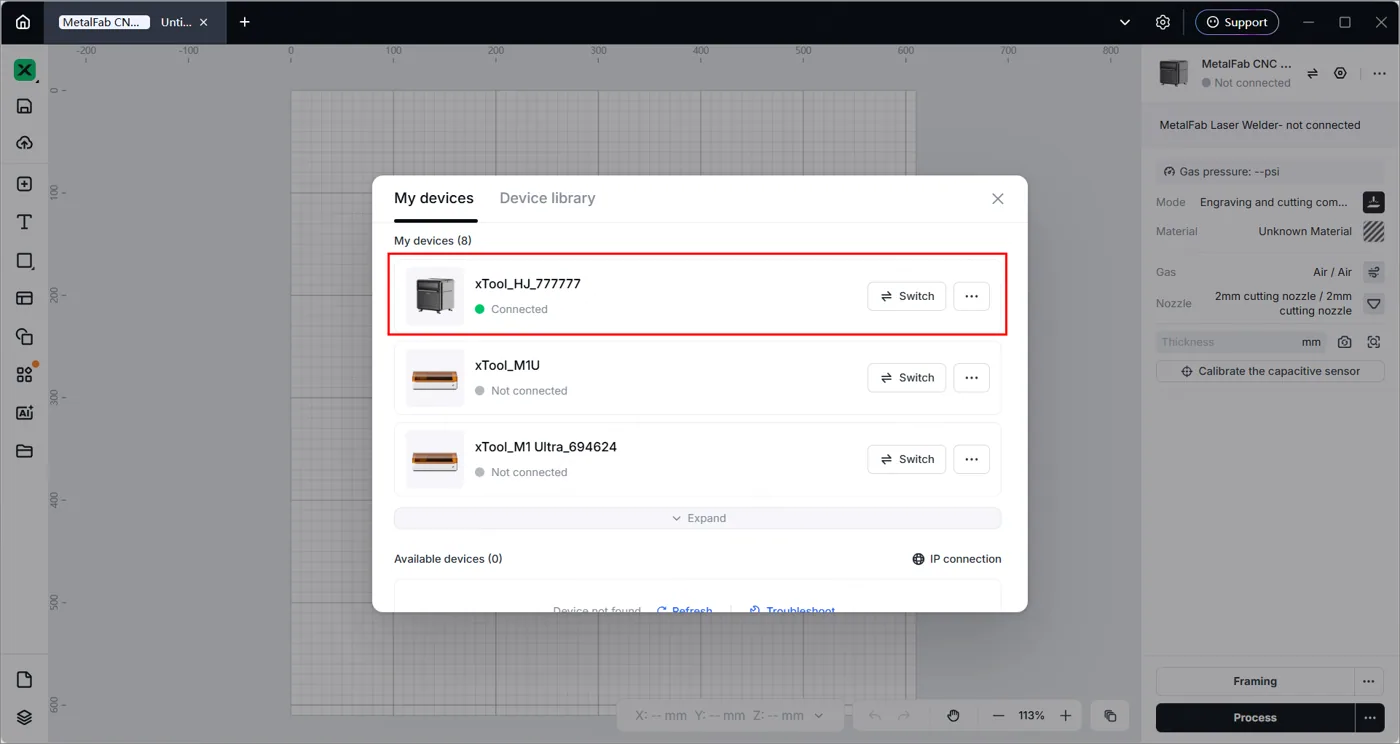Click the IP connection link
The width and height of the screenshot is (1400, 744).
(x=956, y=559)
